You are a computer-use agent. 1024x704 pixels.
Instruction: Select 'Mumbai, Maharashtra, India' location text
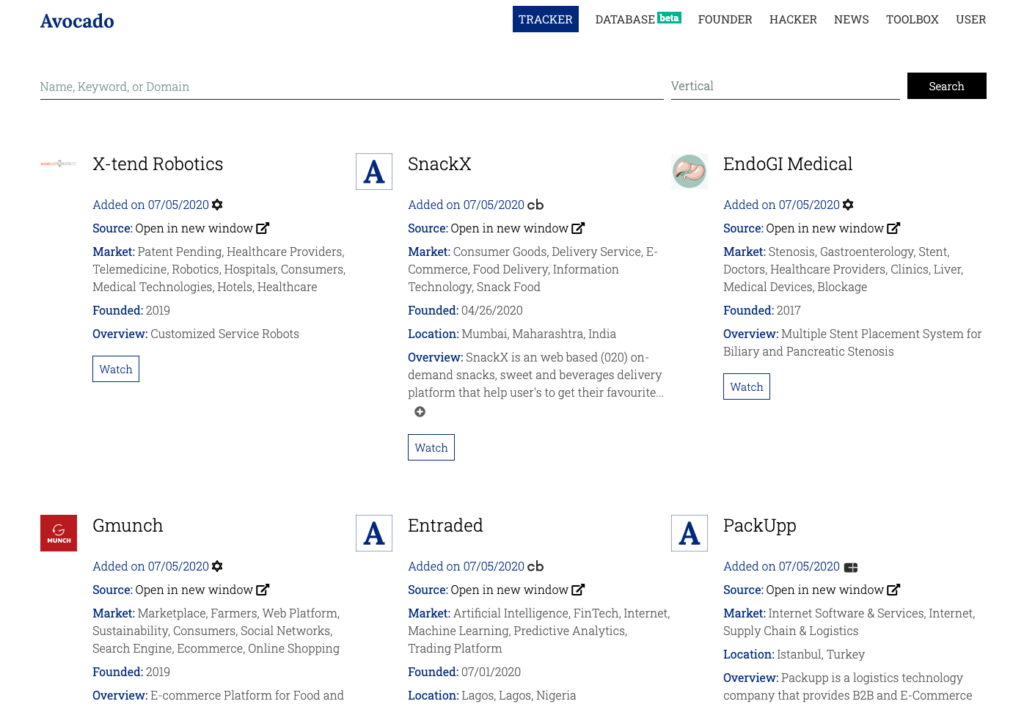(539, 334)
